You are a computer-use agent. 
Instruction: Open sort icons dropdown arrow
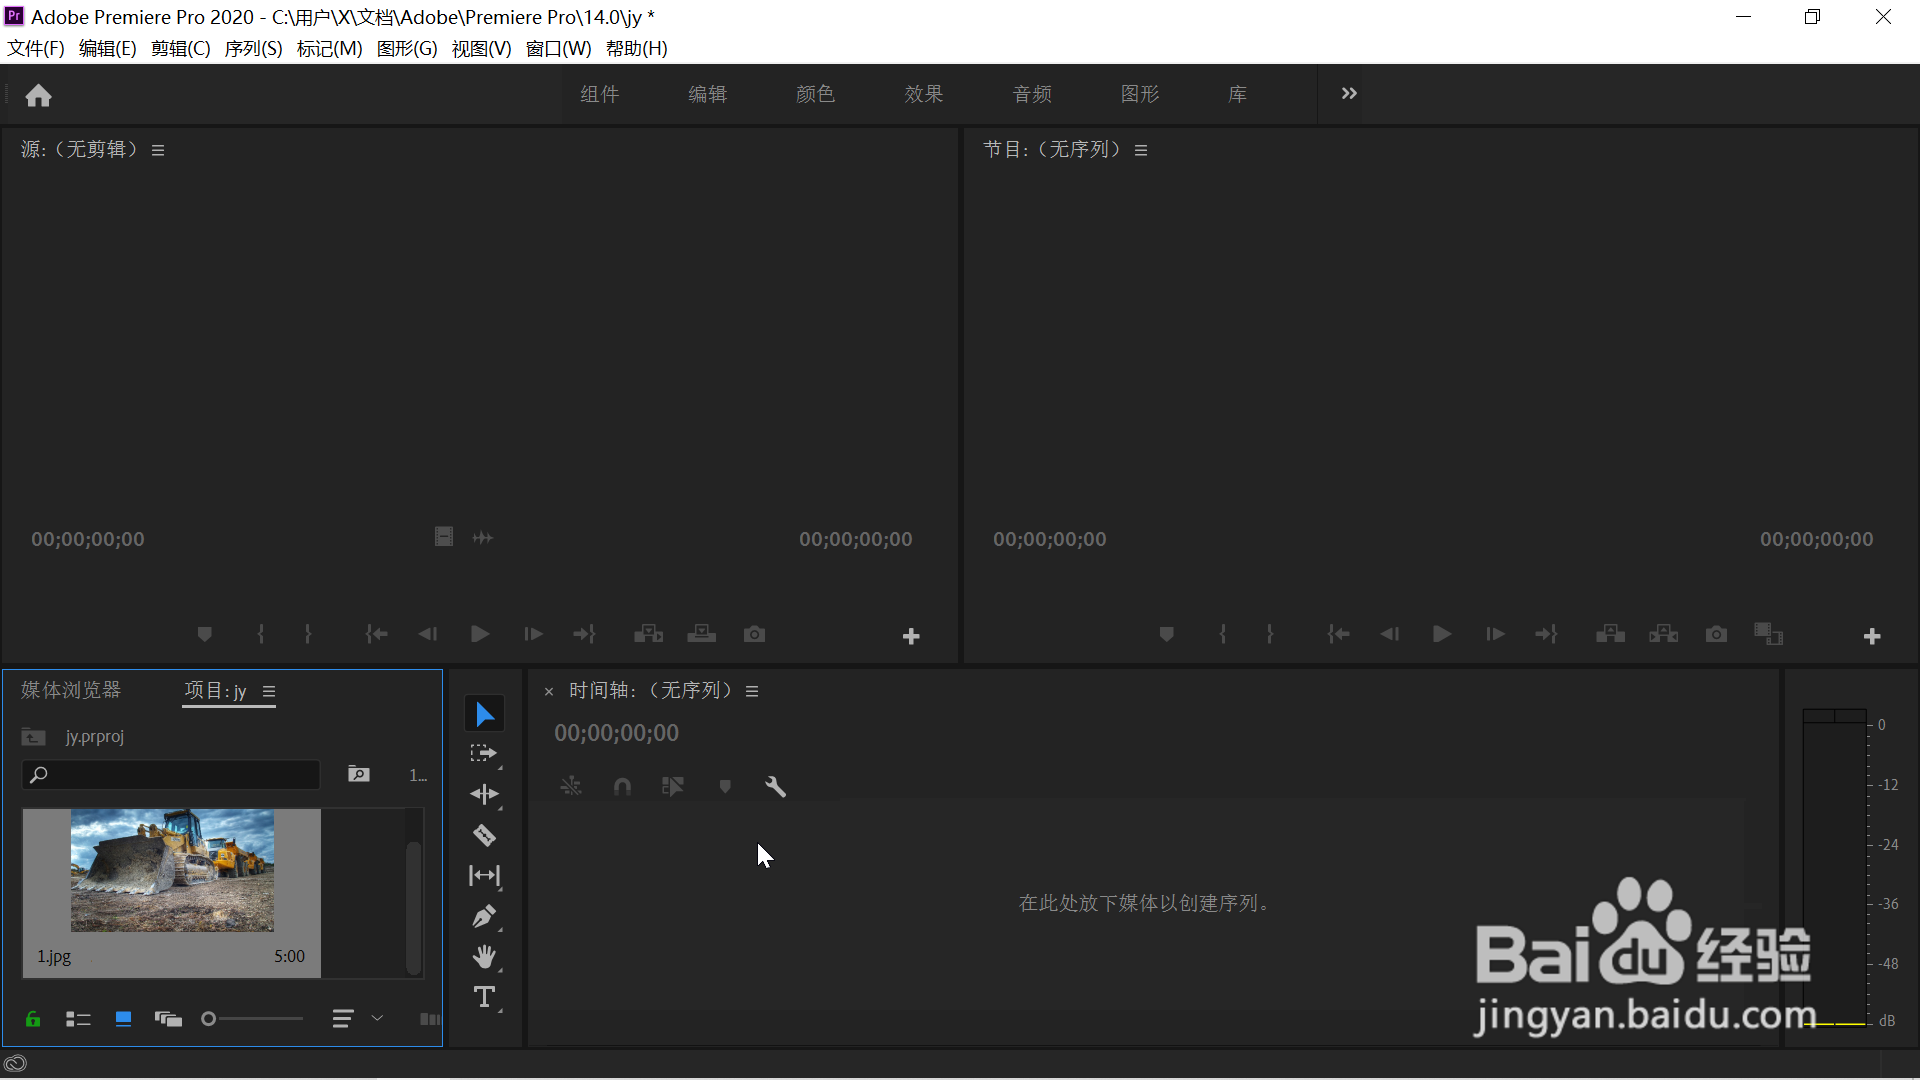coord(377,1018)
